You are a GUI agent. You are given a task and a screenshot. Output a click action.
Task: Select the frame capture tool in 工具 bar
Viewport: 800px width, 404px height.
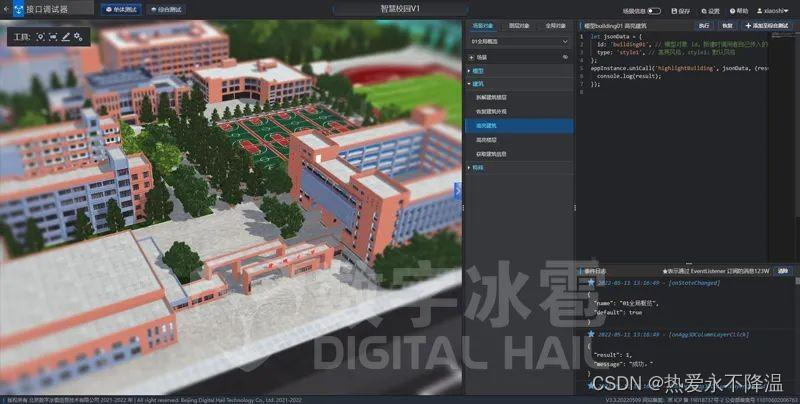click(53, 37)
